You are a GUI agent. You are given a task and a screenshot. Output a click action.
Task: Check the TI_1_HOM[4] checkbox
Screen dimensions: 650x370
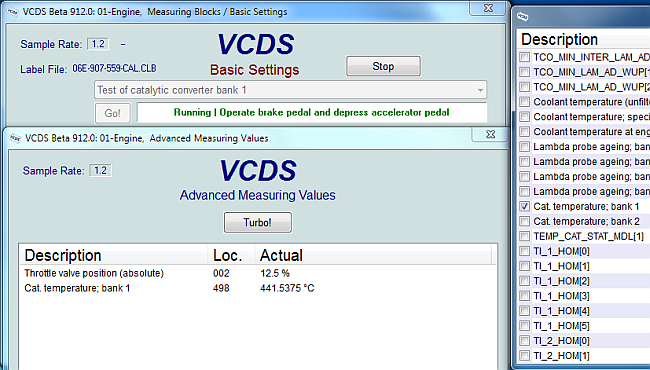coord(525,311)
